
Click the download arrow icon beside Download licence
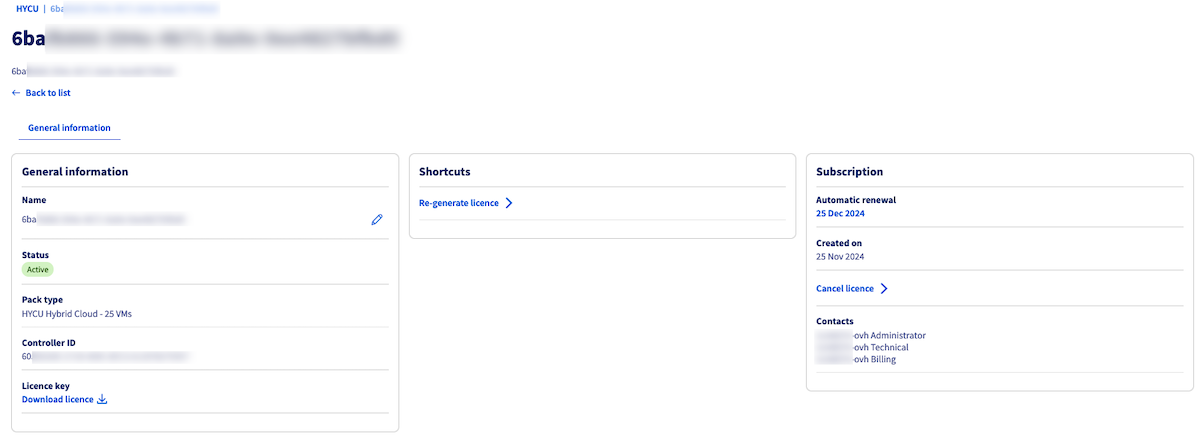[102, 400]
